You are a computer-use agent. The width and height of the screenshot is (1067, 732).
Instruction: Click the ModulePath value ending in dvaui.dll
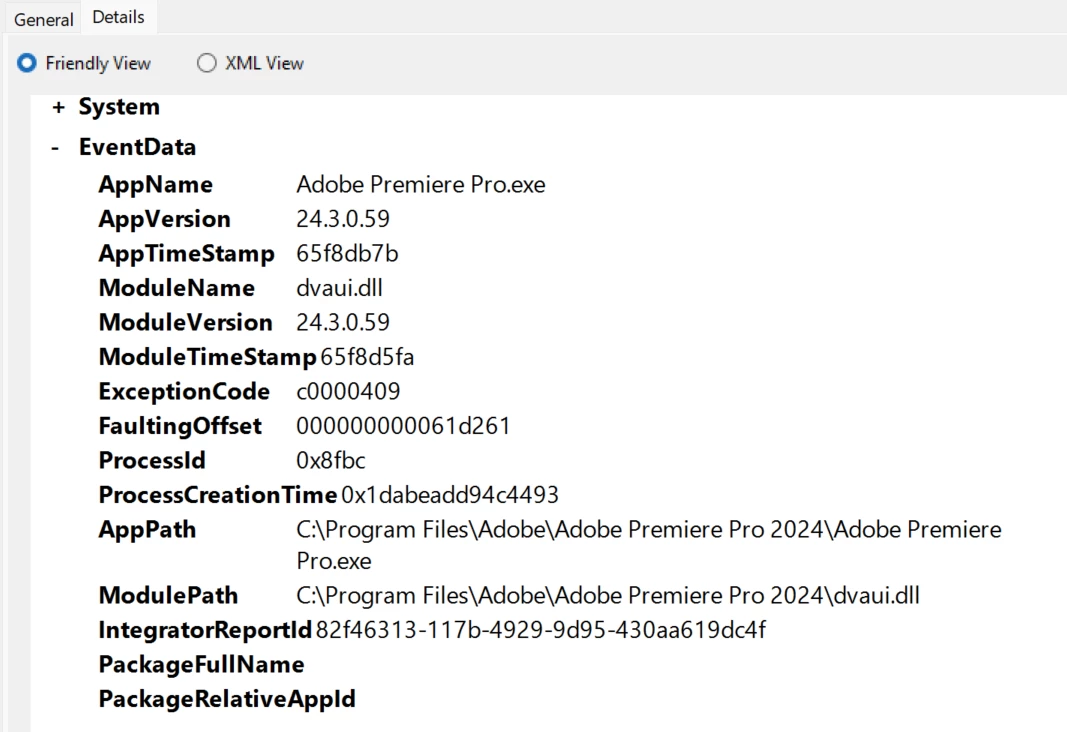(x=608, y=596)
